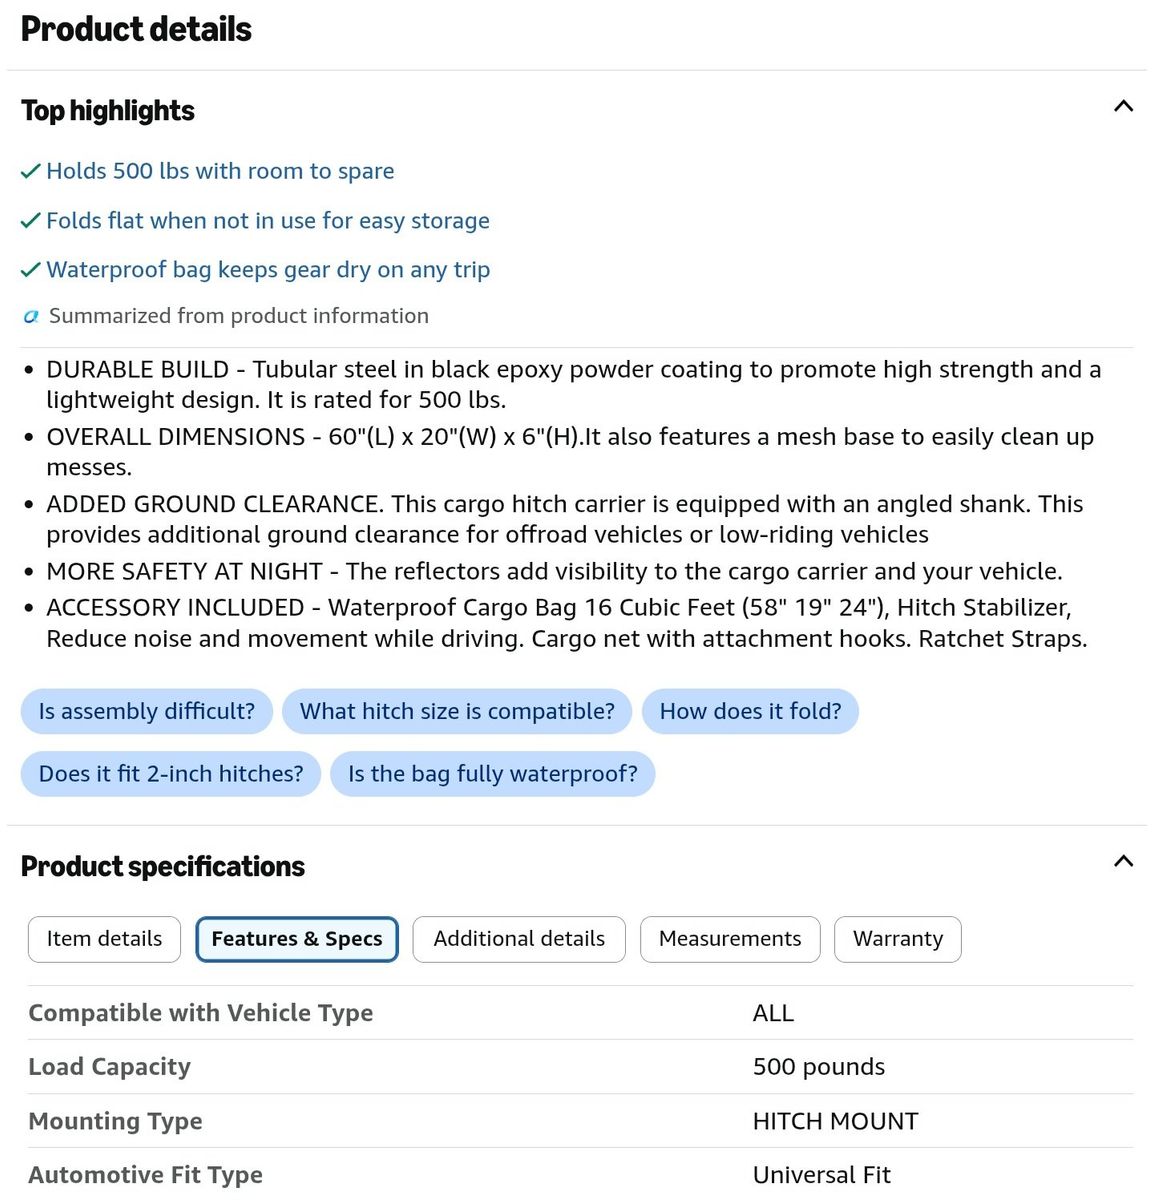1154x1200 pixels.
Task: Switch to the Item details tab
Action: (104, 939)
